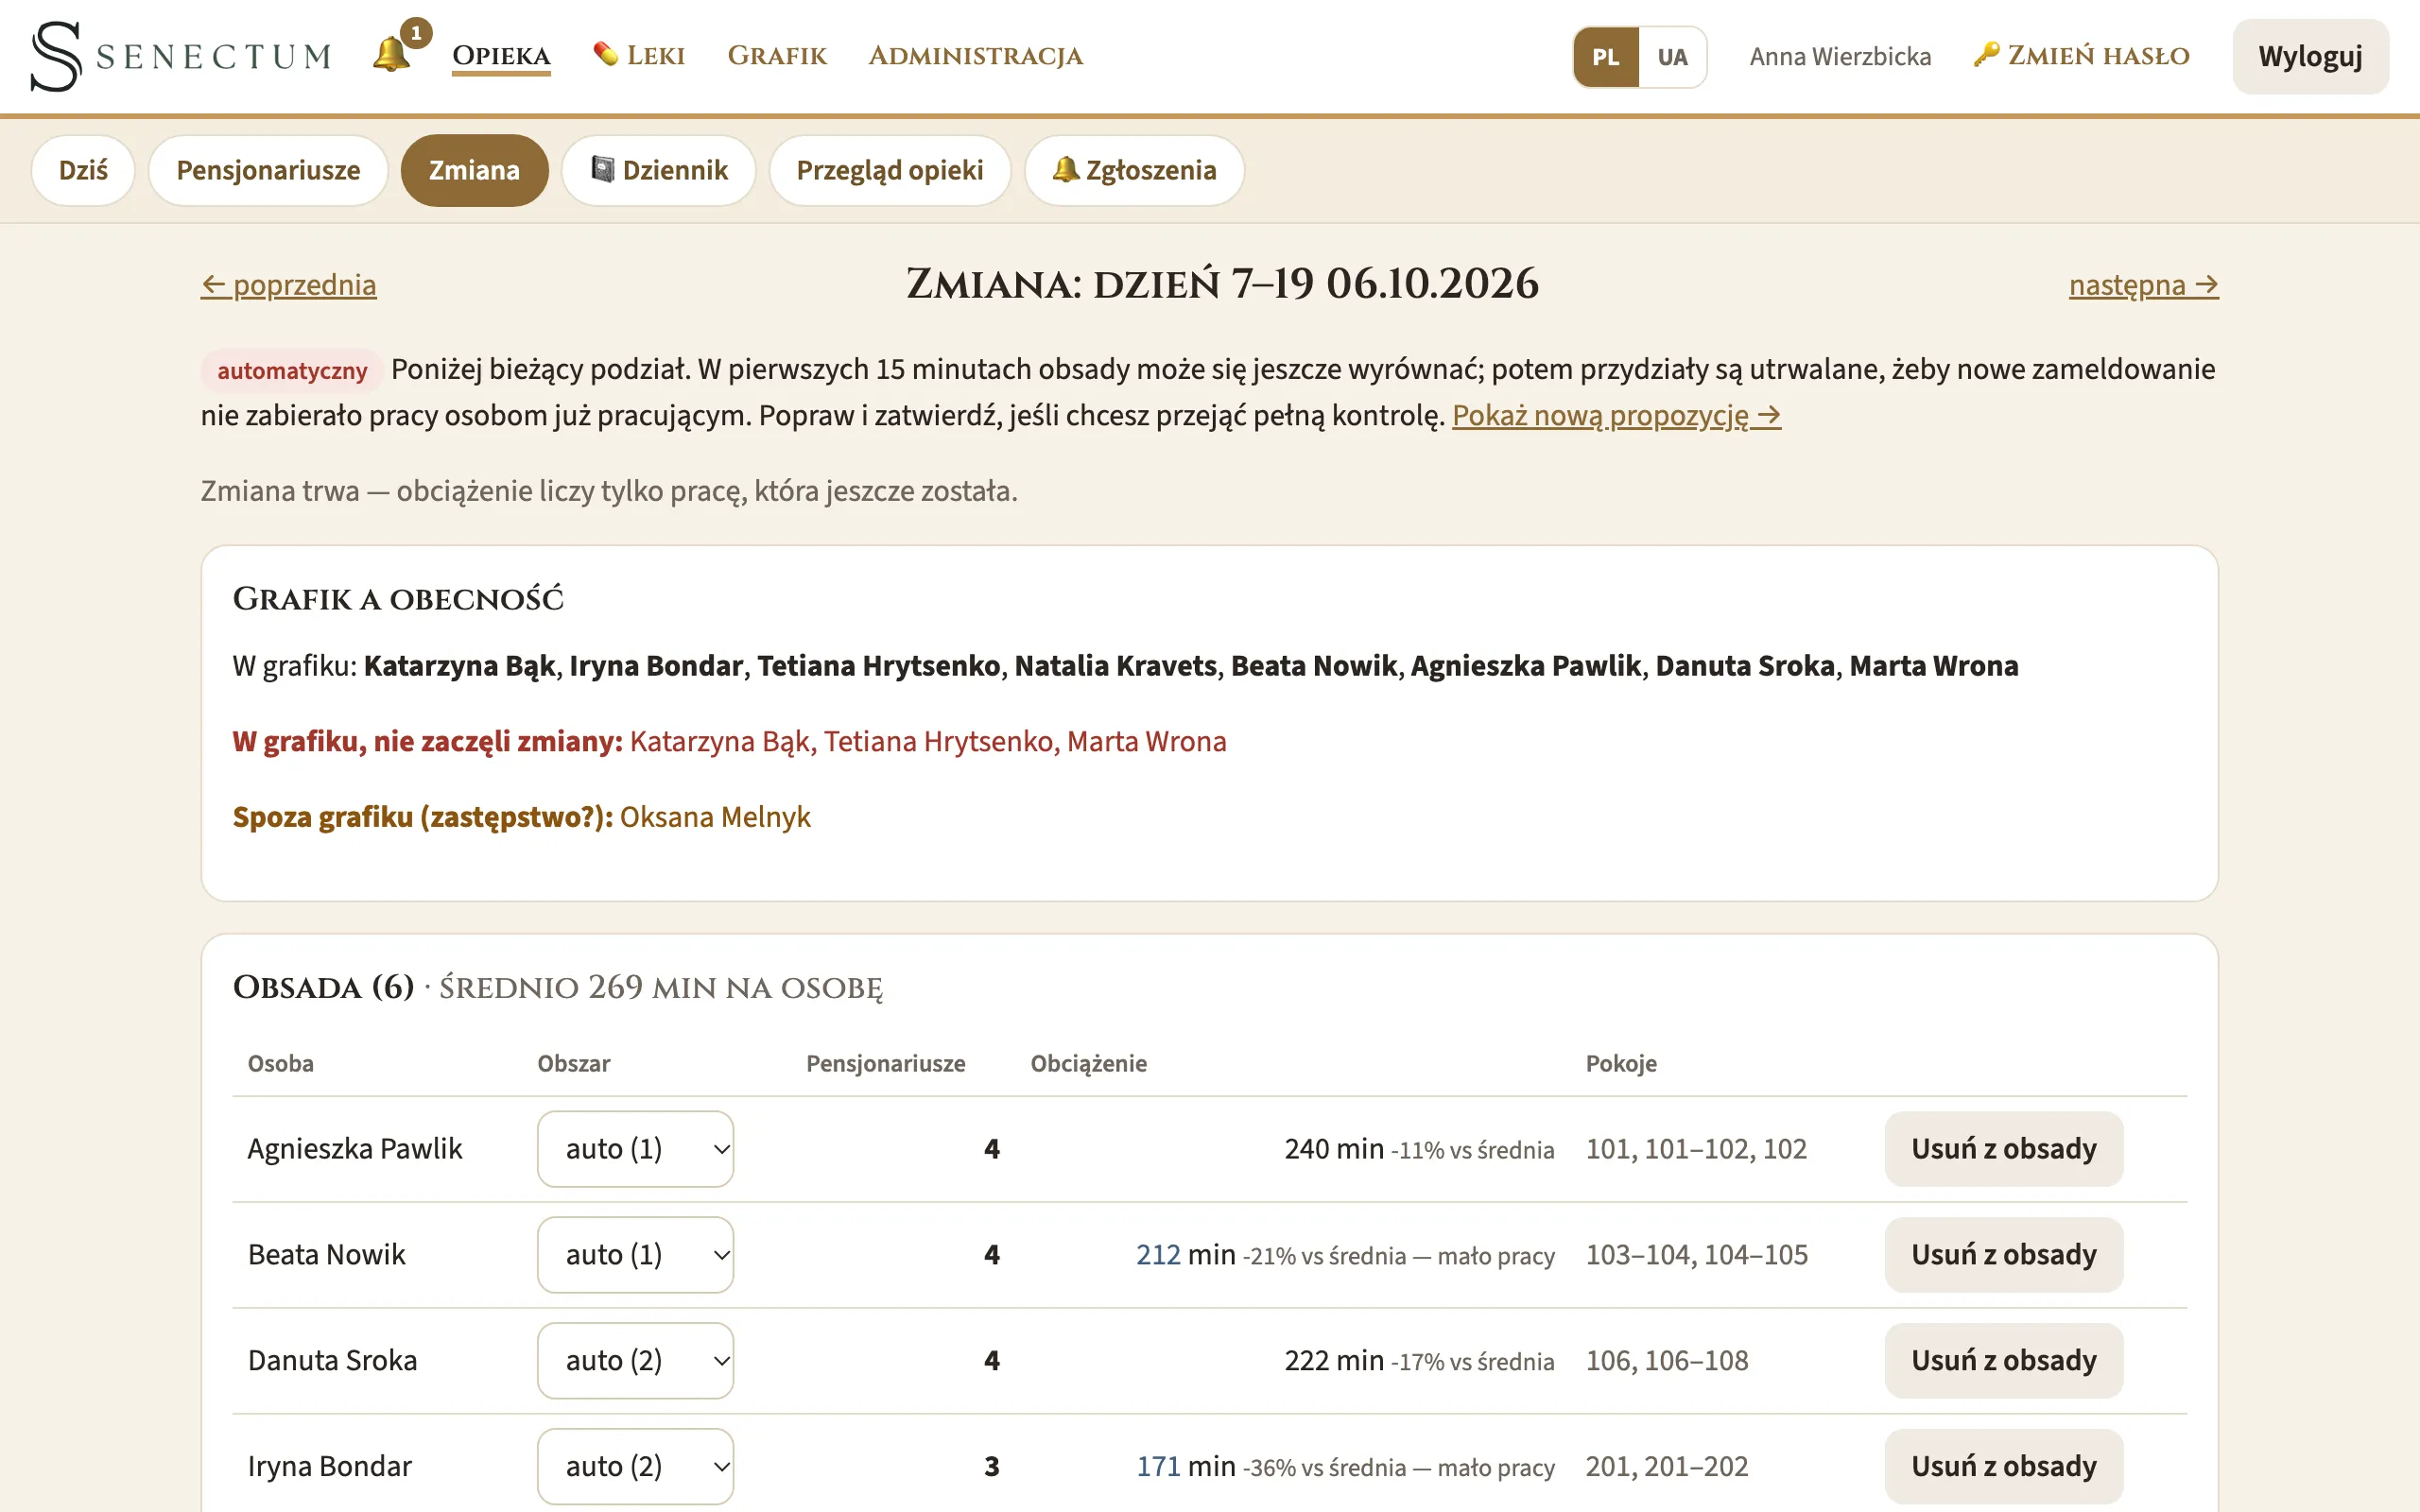Click the Senectum logo
This screenshot has width=2420, height=1512.
coord(181,56)
